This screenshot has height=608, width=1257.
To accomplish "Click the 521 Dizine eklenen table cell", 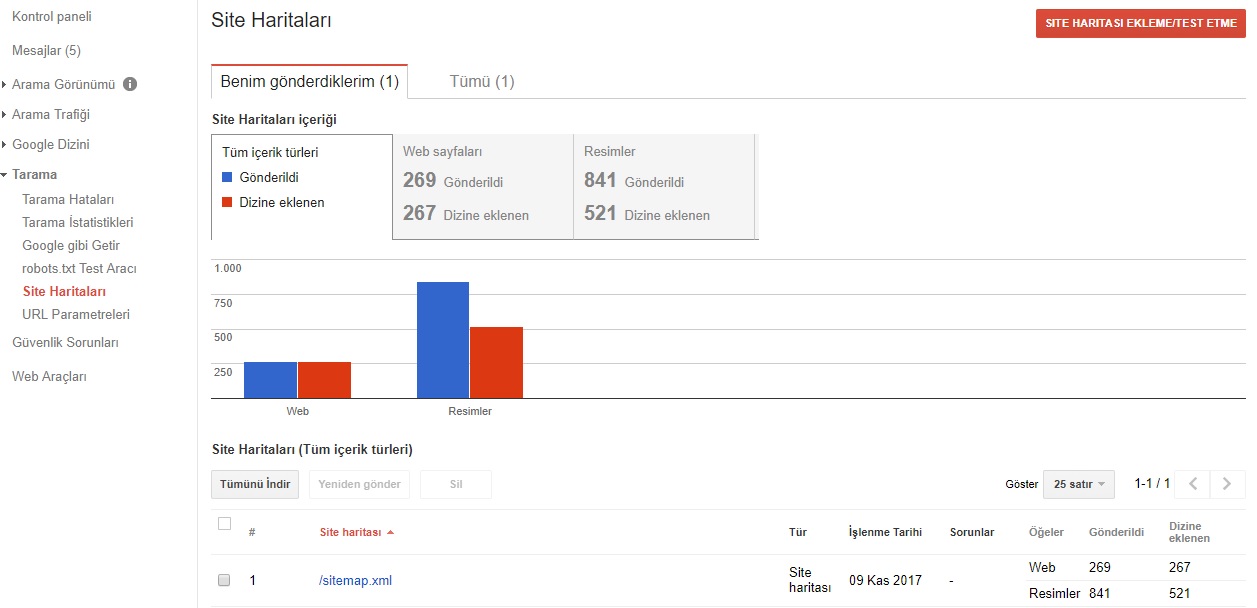I will point(1180,594).
